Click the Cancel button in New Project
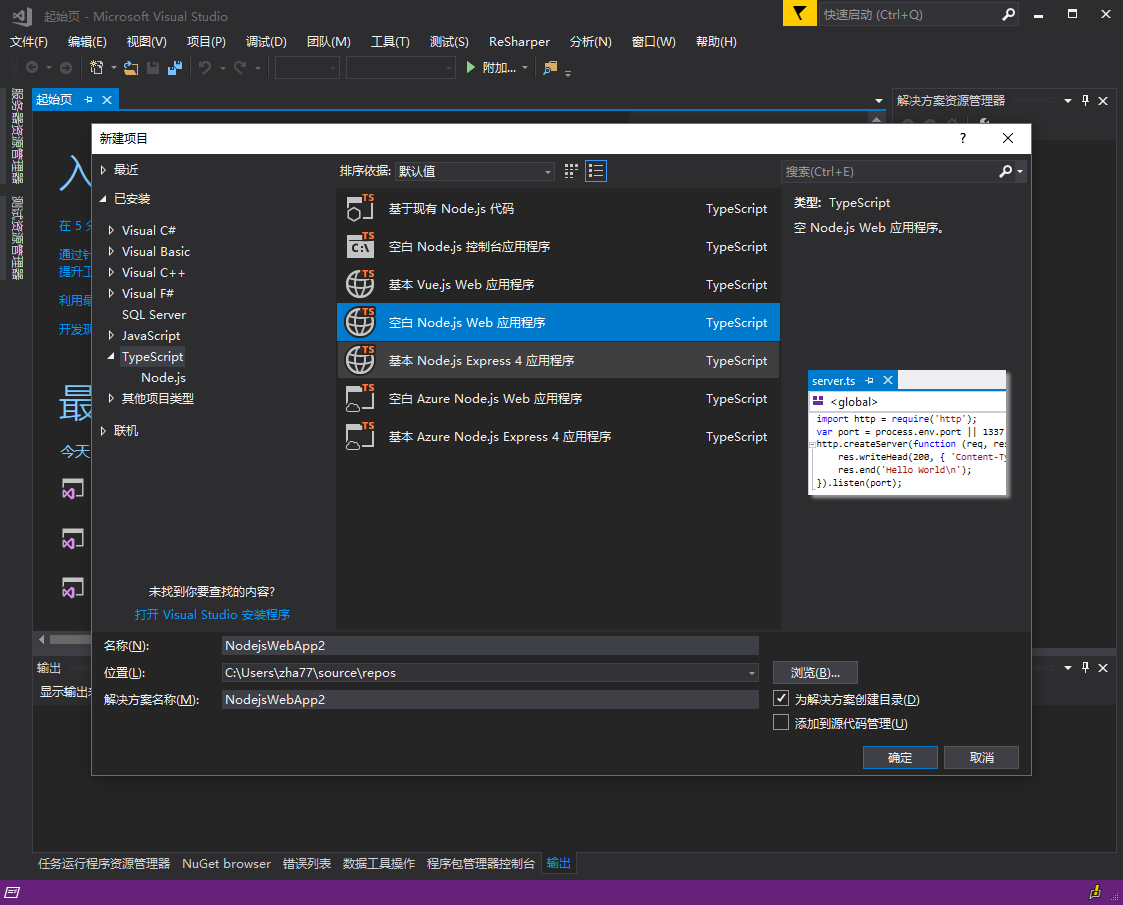 [981, 758]
